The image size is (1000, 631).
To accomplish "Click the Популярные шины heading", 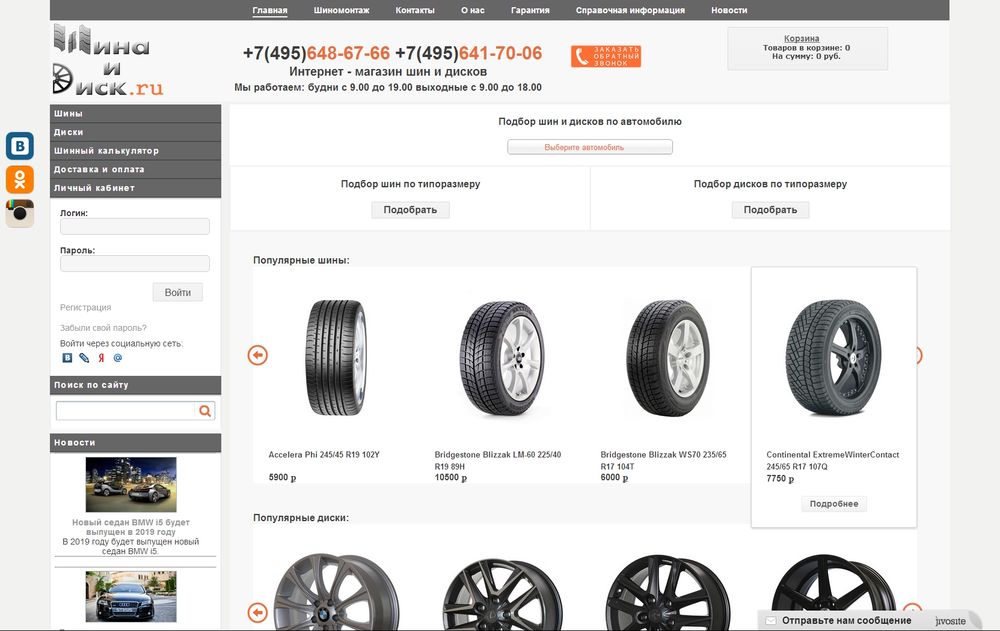I will (301, 260).
